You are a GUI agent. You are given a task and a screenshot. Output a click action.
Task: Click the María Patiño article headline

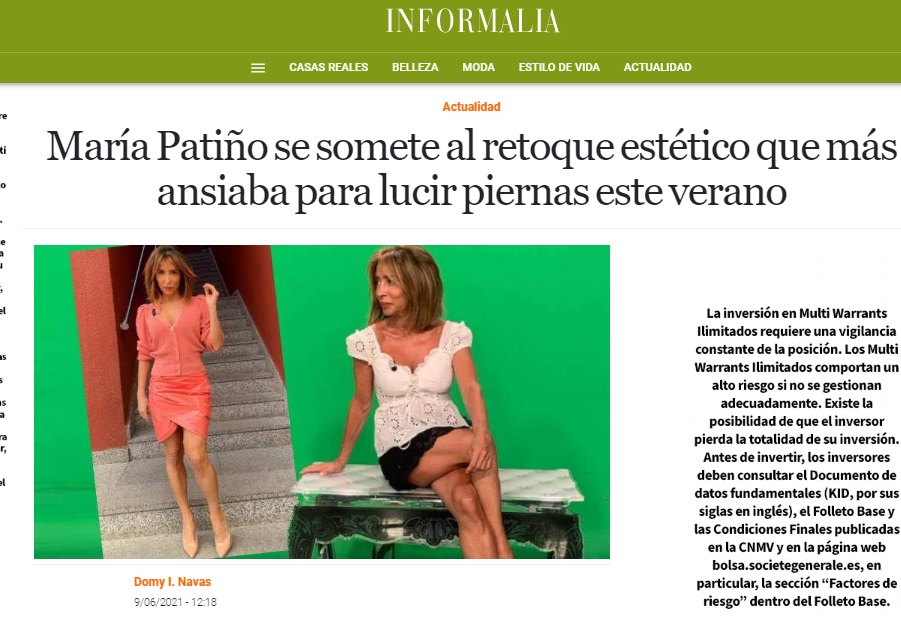(471, 168)
